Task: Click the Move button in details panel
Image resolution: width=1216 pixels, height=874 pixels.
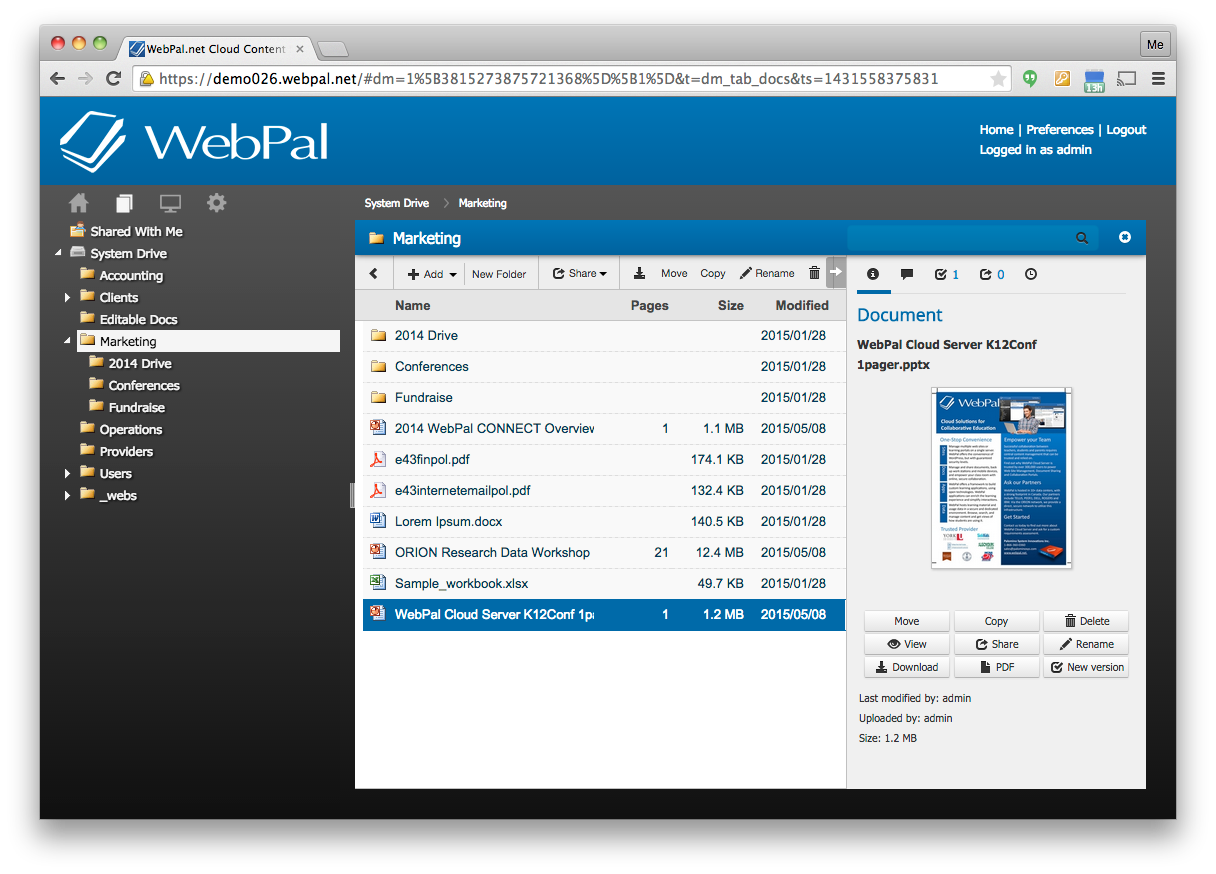Action: point(907,621)
